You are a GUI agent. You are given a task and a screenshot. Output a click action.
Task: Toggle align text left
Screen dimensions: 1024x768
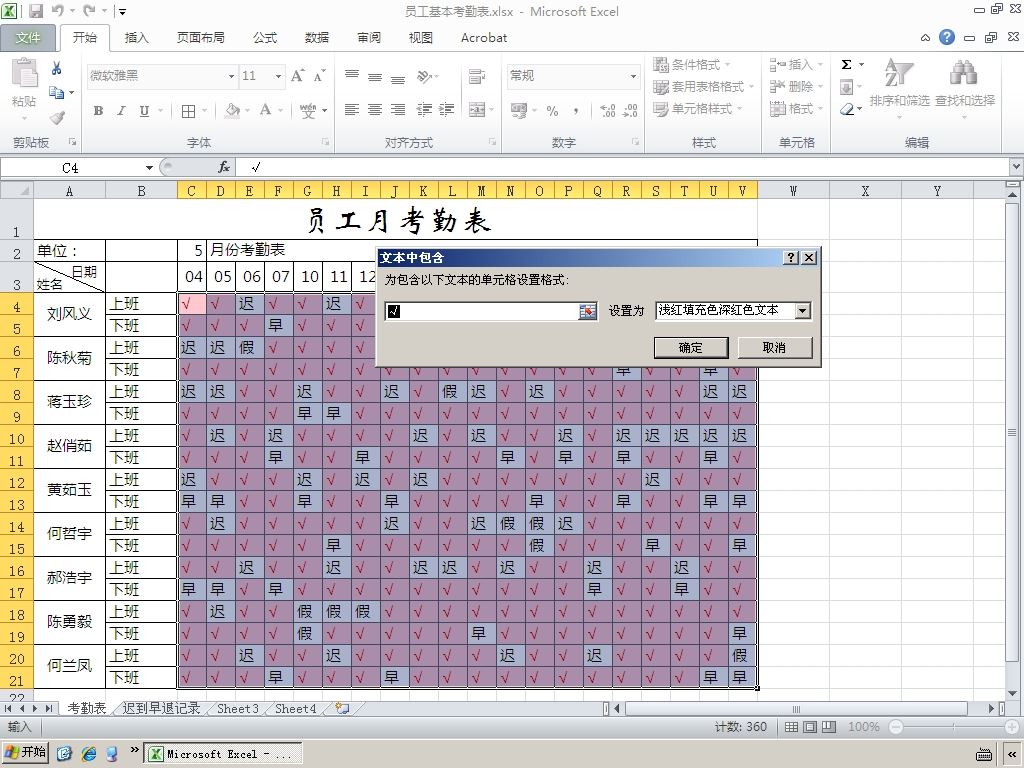tap(352, 110)
